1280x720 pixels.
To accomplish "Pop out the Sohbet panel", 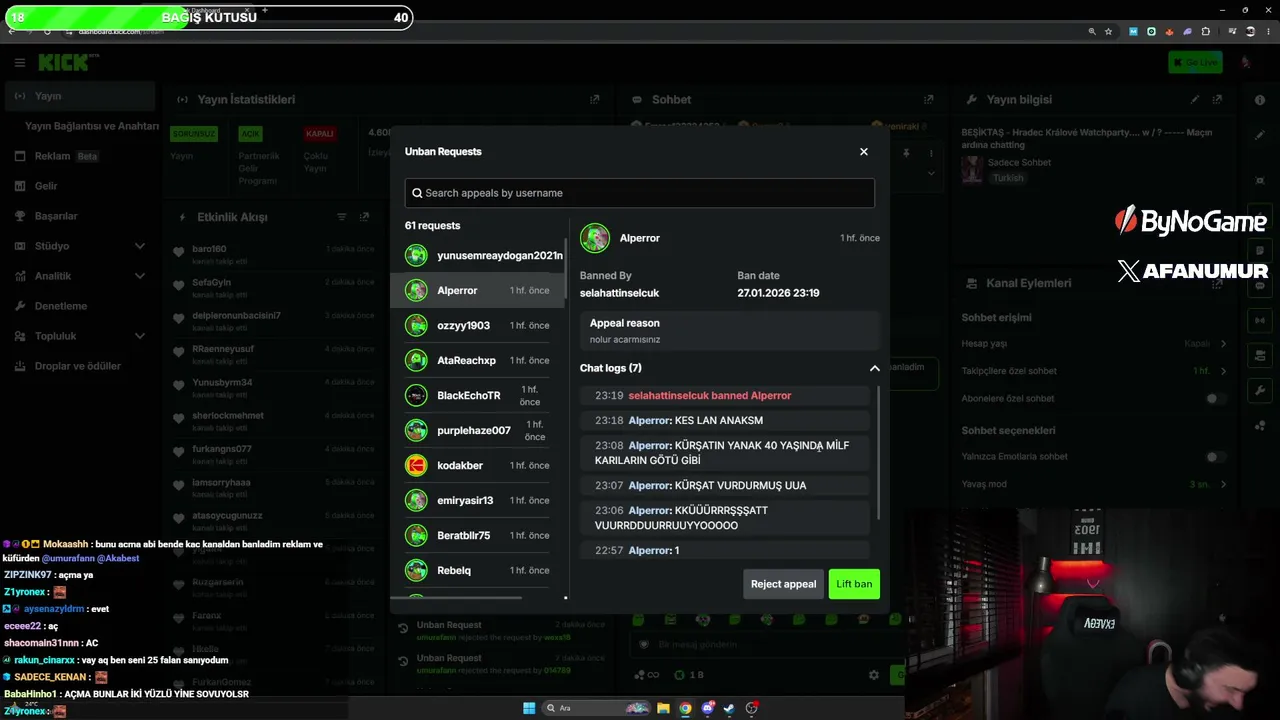I will [928, 99].
